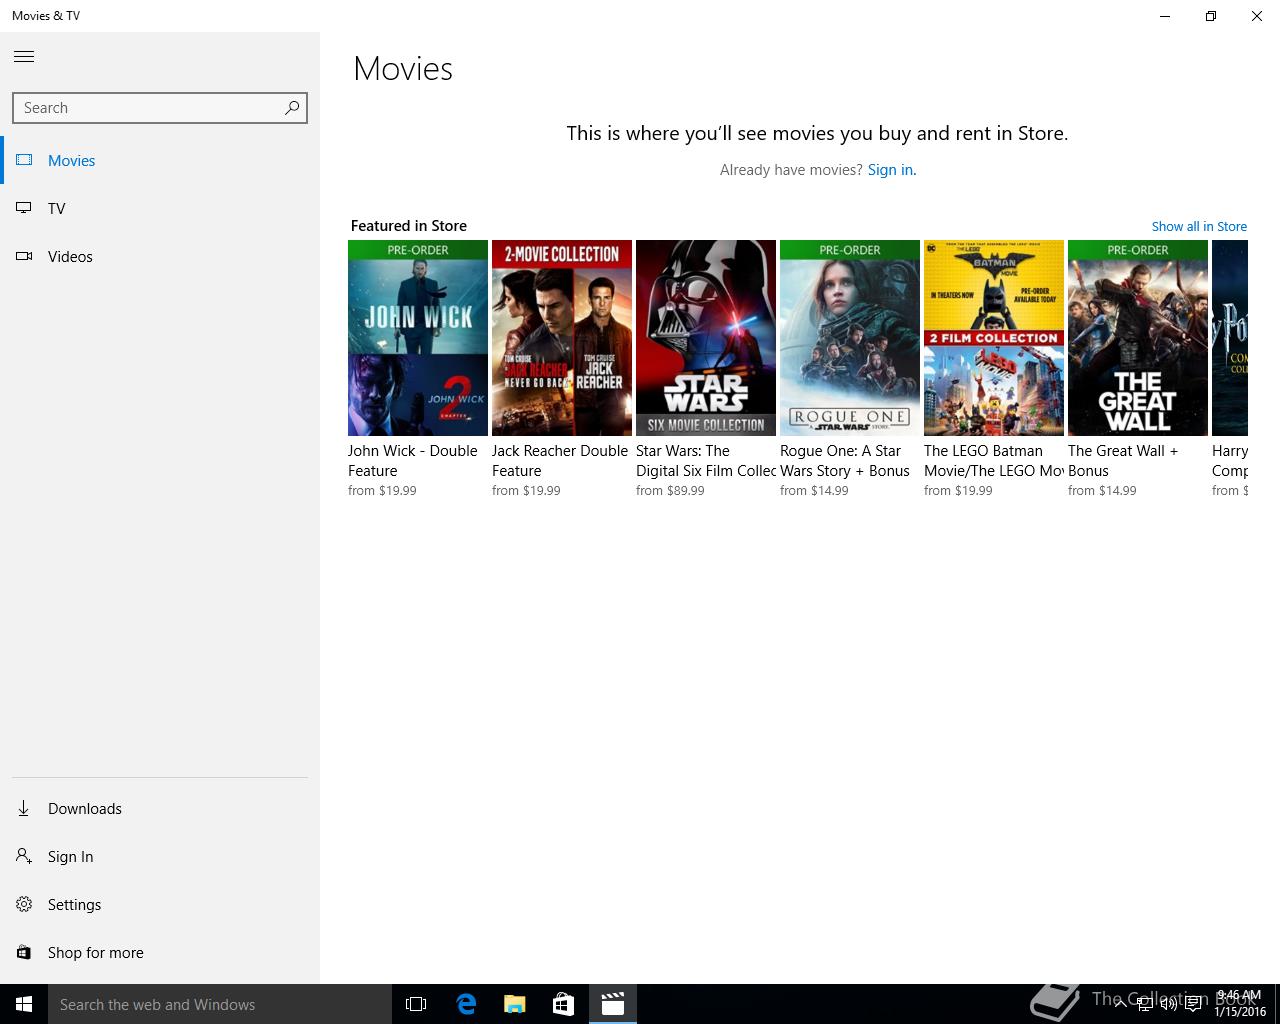The height and width of the screenshot is (1024, 1280).
Task: Launch Microsoft Edge from the taskbar
Action: coord(466,1004)
